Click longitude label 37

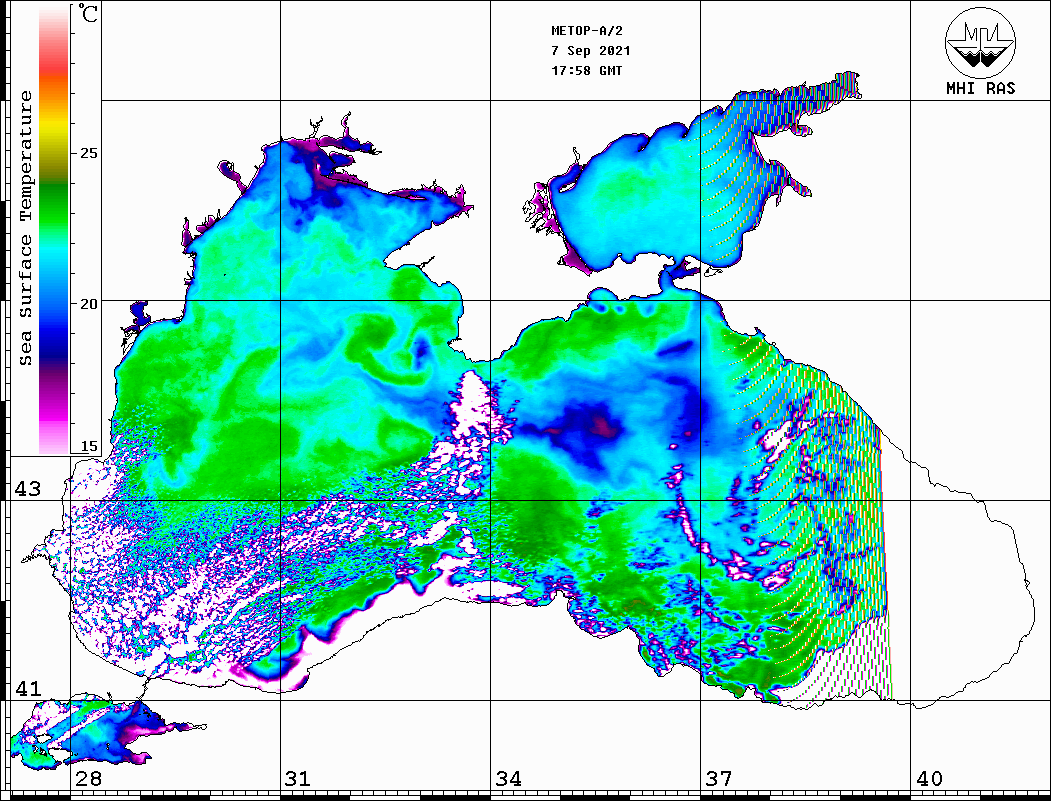point(719,778)
